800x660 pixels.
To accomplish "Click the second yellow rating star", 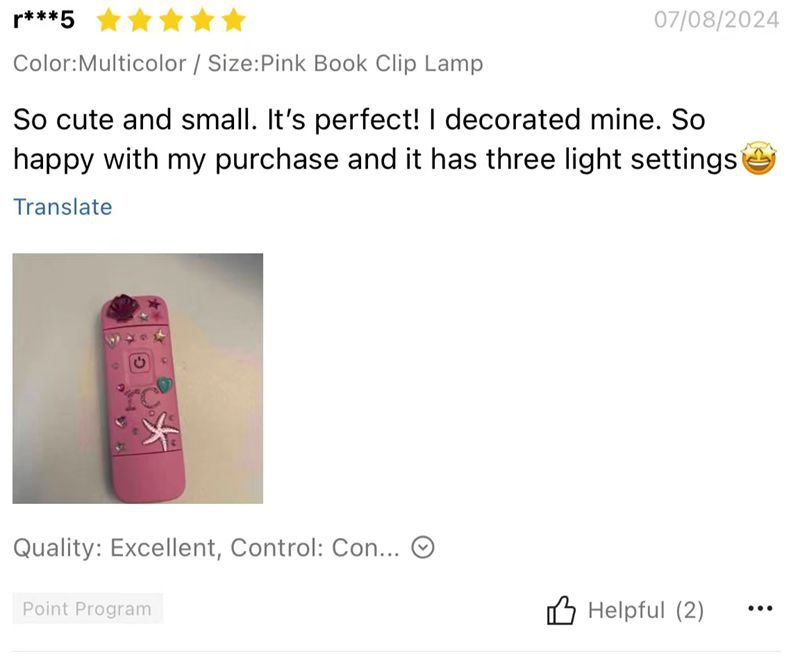I will 141,20.
